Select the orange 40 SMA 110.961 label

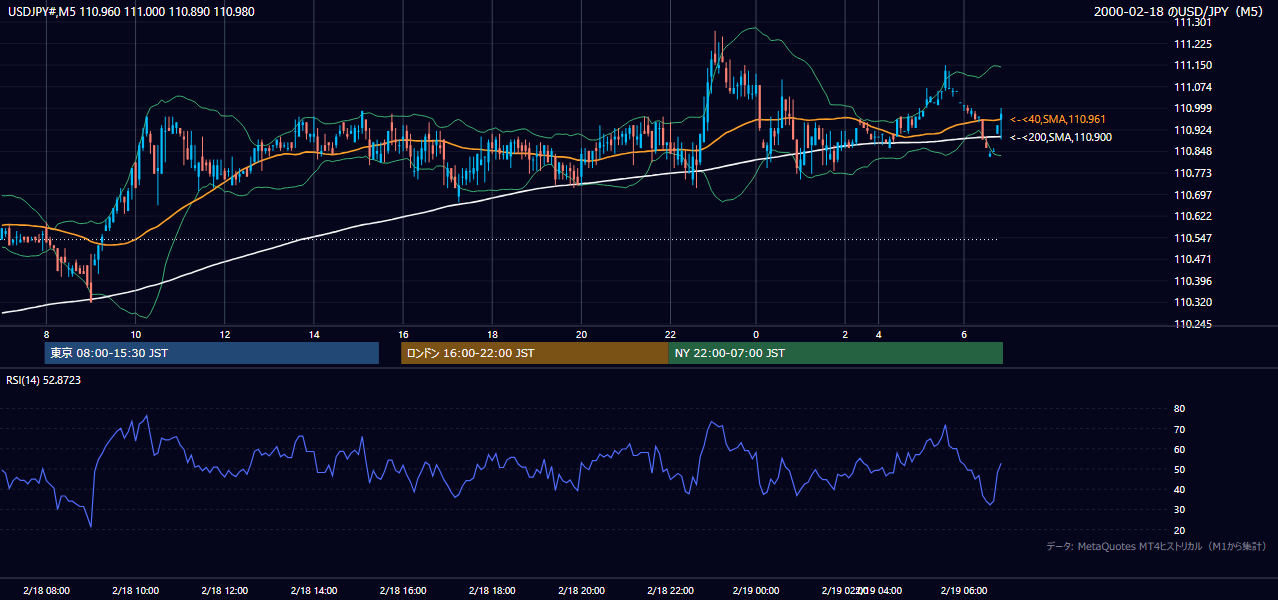click(1060, 119)
